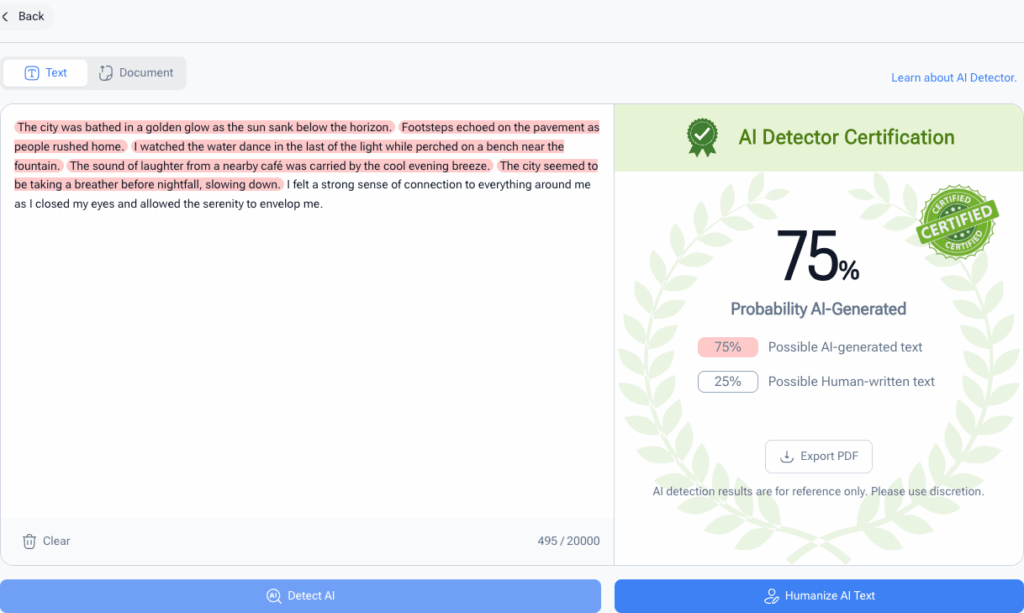Viewport: 1024px width, 613px height.
Task: Humanize the AI text
Action: pos(819,595)
